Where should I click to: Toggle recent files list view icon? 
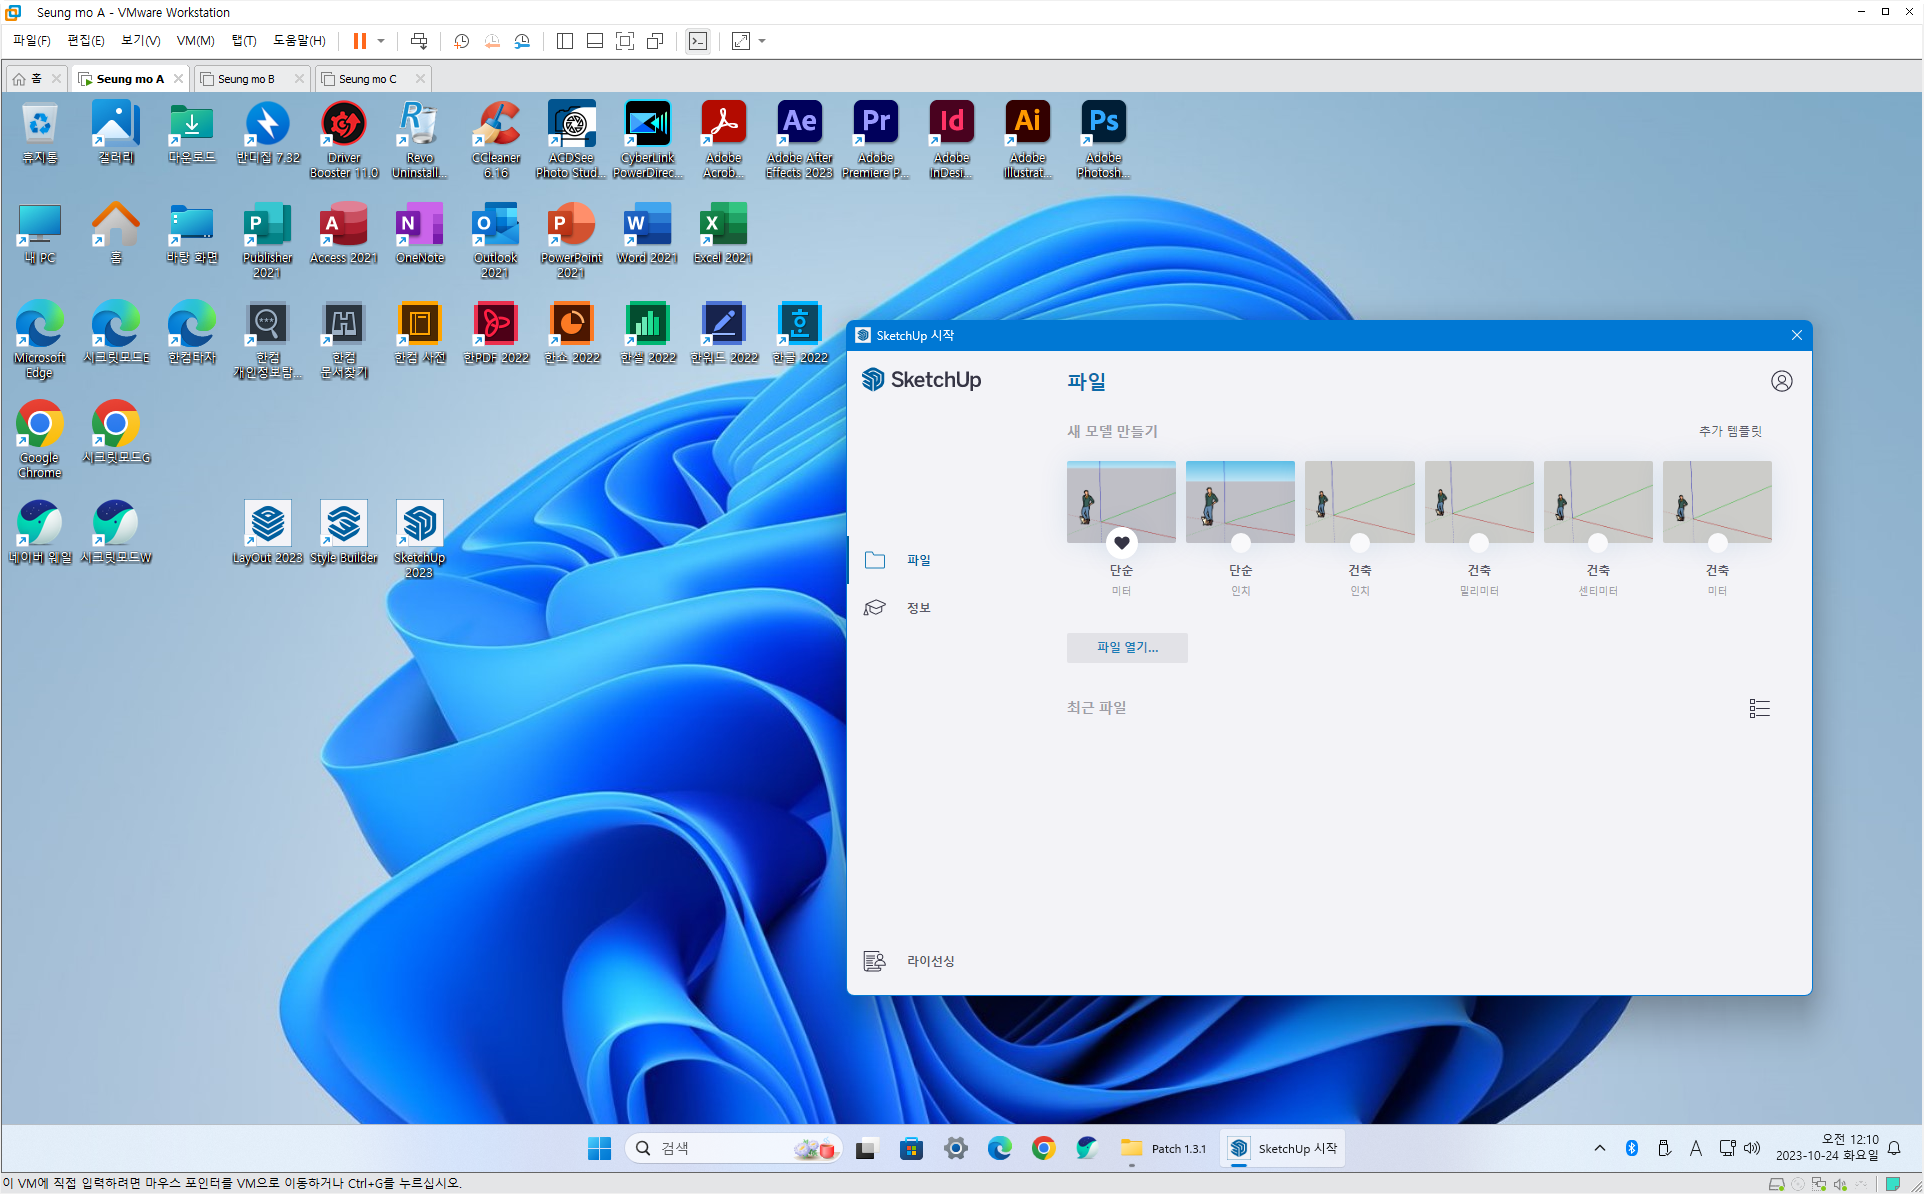click(1759, 708)
